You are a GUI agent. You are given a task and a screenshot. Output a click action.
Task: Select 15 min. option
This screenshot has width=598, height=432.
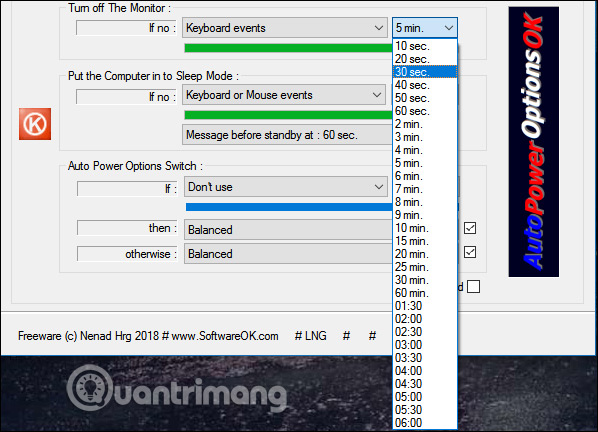425,241
